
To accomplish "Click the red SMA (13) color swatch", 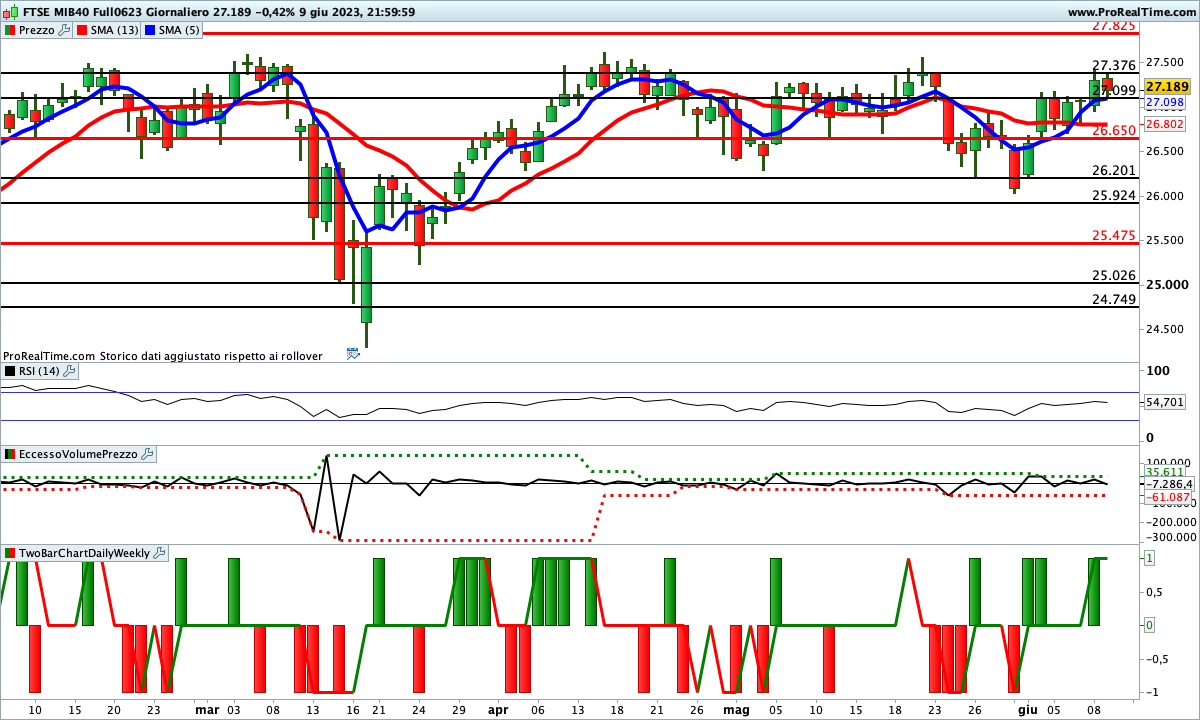I will tap(81, 30).
